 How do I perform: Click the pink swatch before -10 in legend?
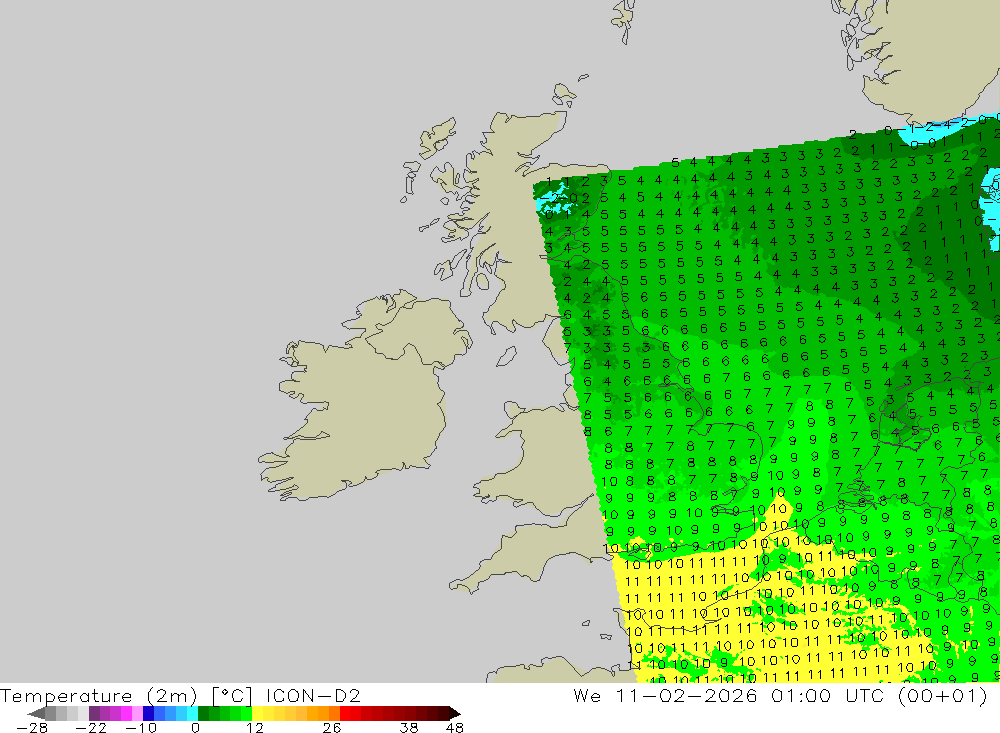pyautogui.click(x=137, y=713)
